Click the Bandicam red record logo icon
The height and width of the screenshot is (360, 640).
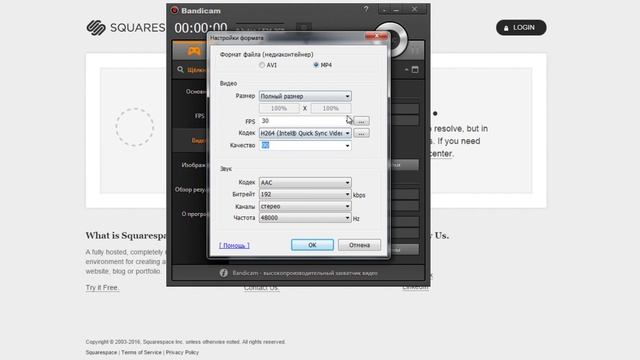(175, 10)
